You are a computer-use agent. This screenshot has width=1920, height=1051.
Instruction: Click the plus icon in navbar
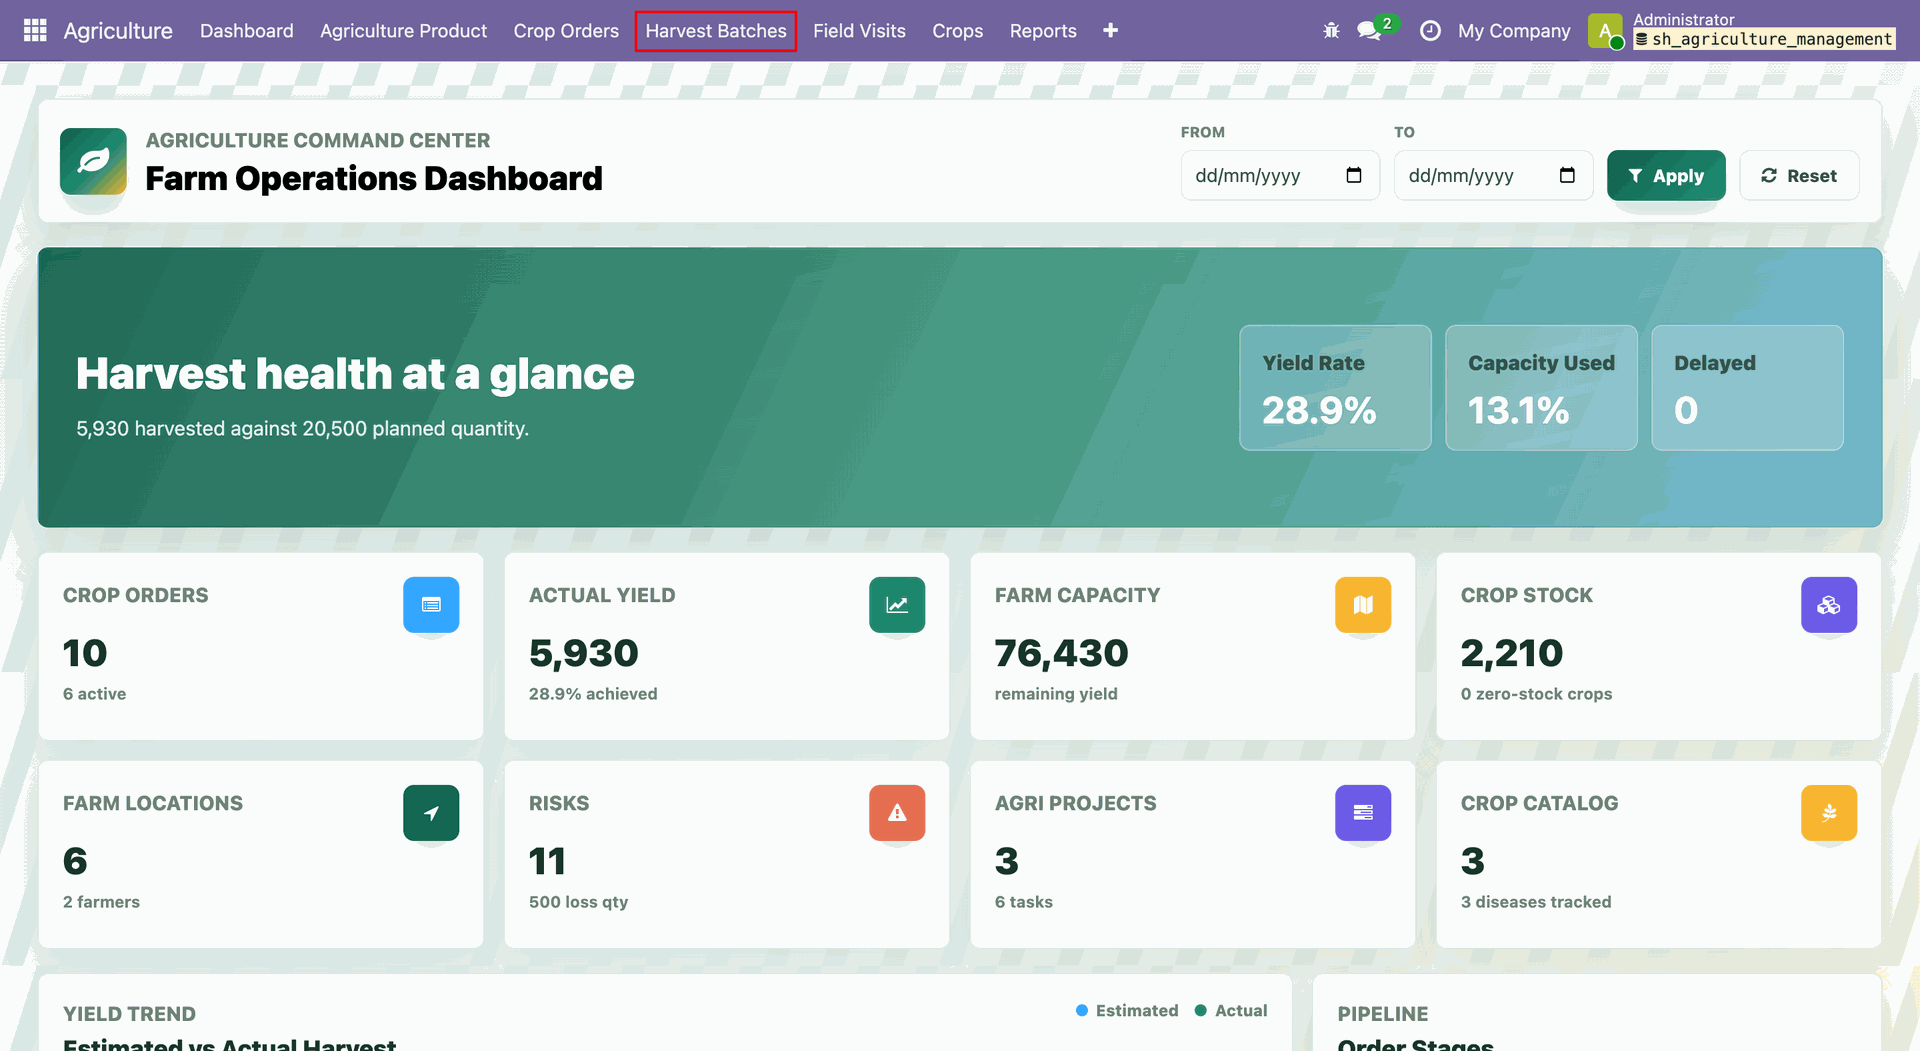[x=1110, y=31]
